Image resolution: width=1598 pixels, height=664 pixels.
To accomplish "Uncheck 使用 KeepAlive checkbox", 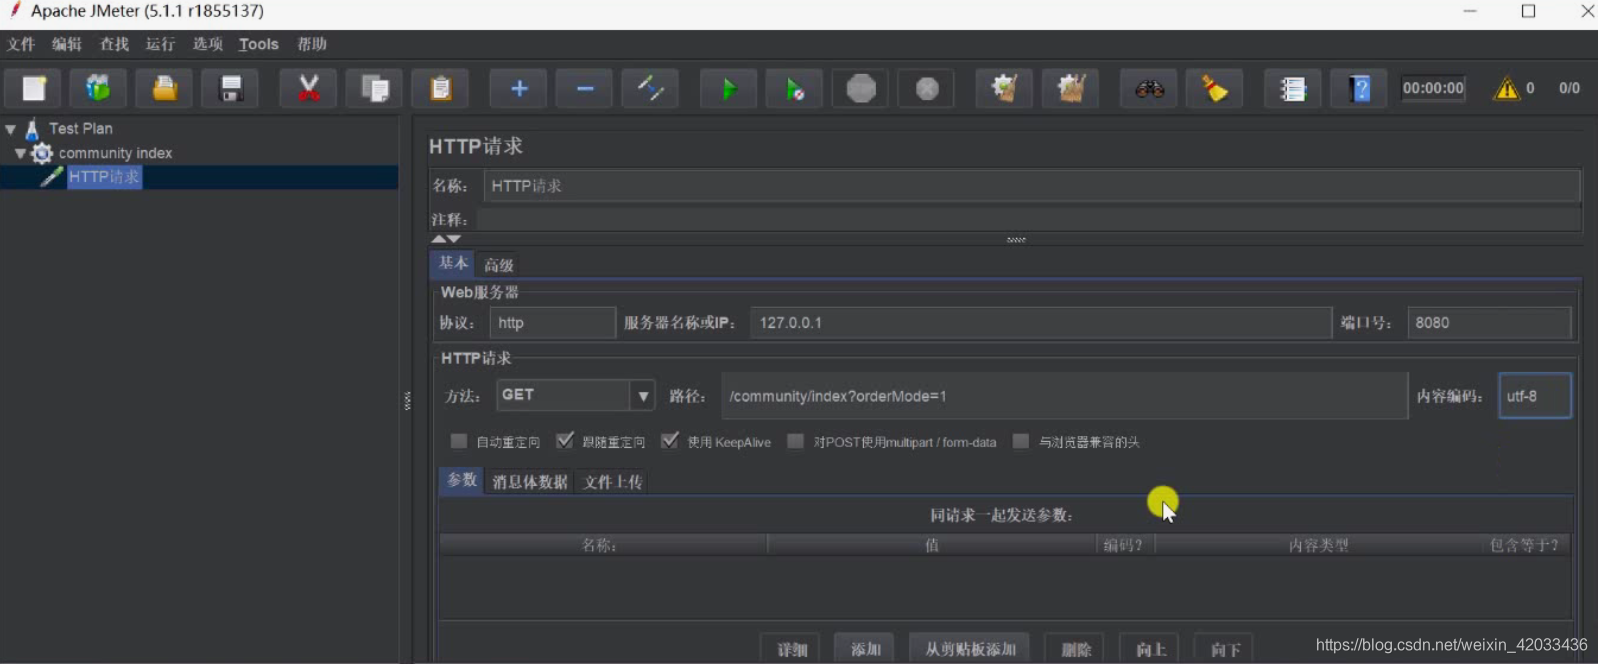I will coord(670,441).
